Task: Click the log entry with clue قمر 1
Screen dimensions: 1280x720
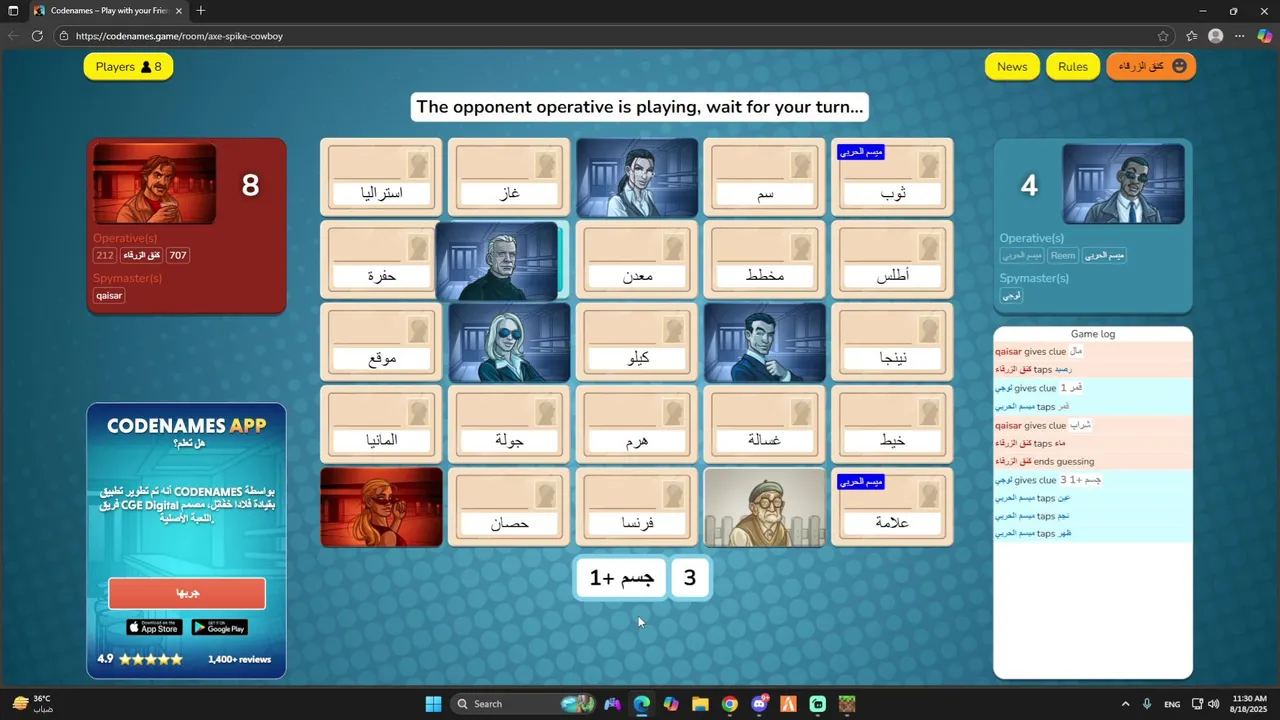Action: point(1092,388)
